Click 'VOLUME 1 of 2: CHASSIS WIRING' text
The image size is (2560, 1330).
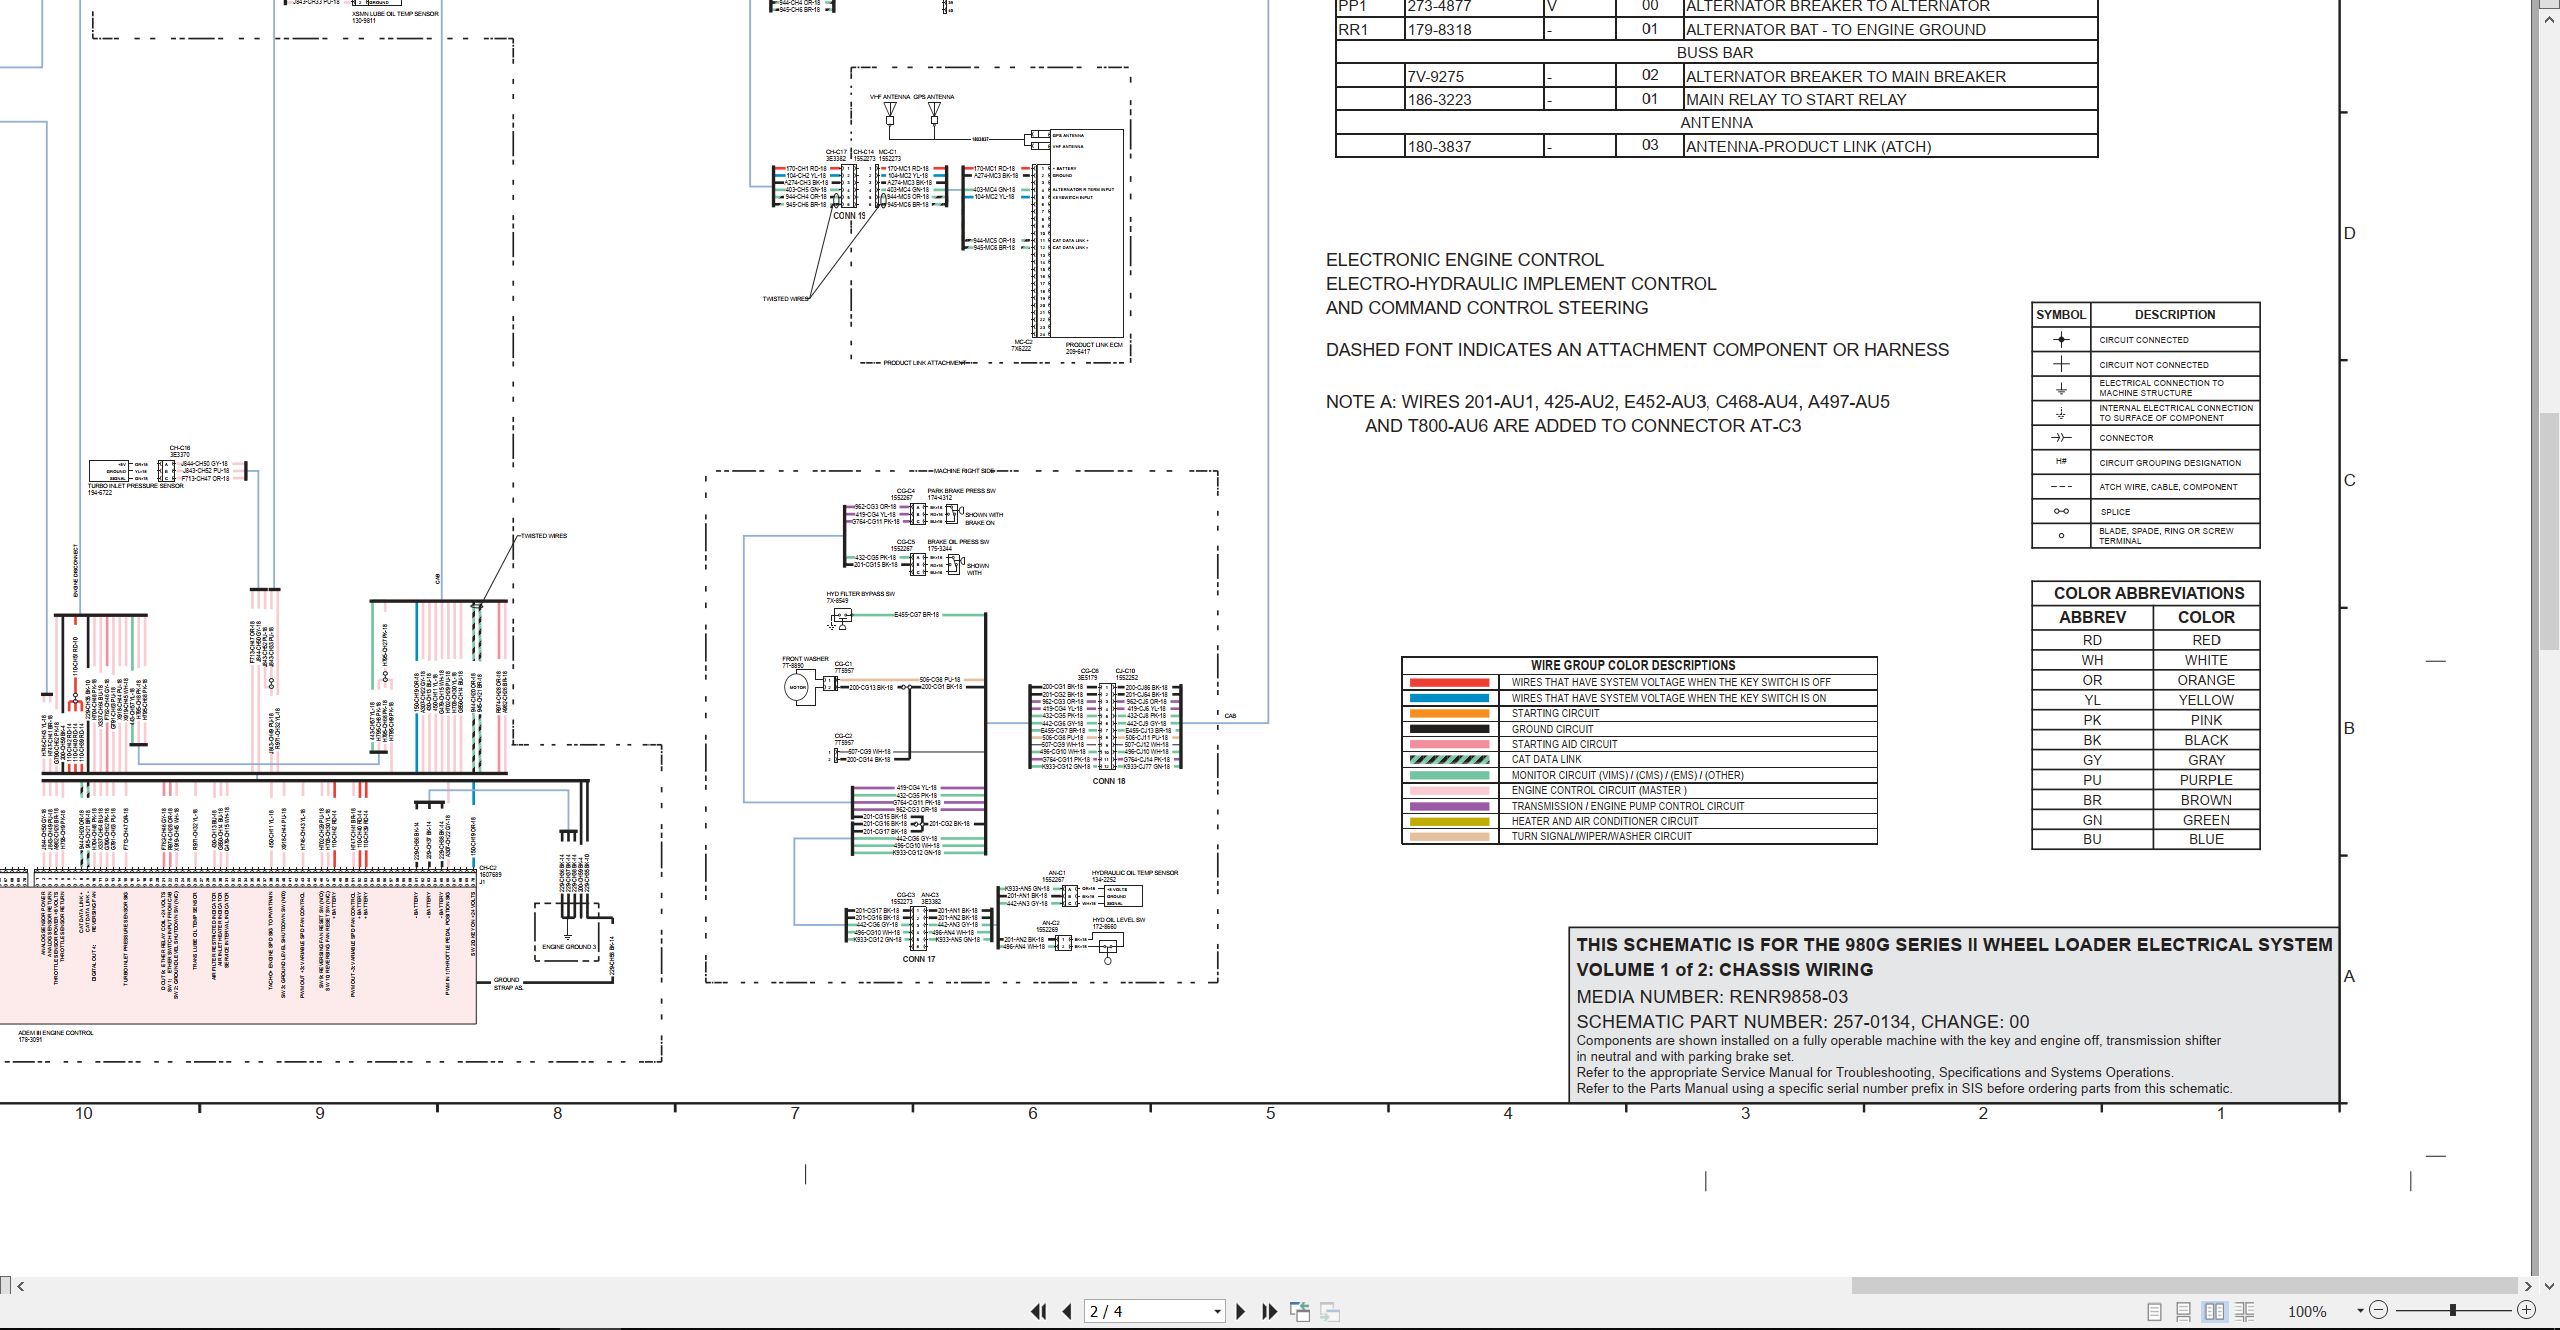(1725, 970)
